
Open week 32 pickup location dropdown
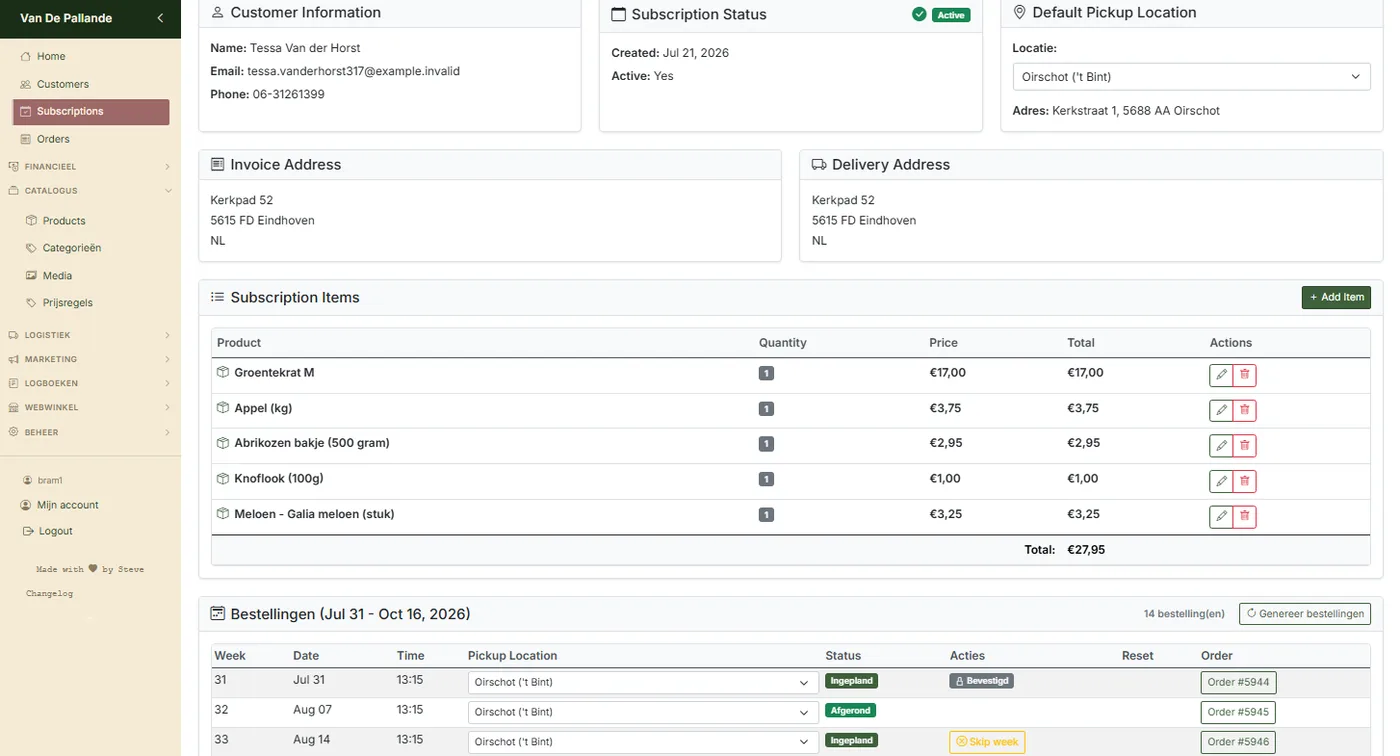(x=642, y=712)
